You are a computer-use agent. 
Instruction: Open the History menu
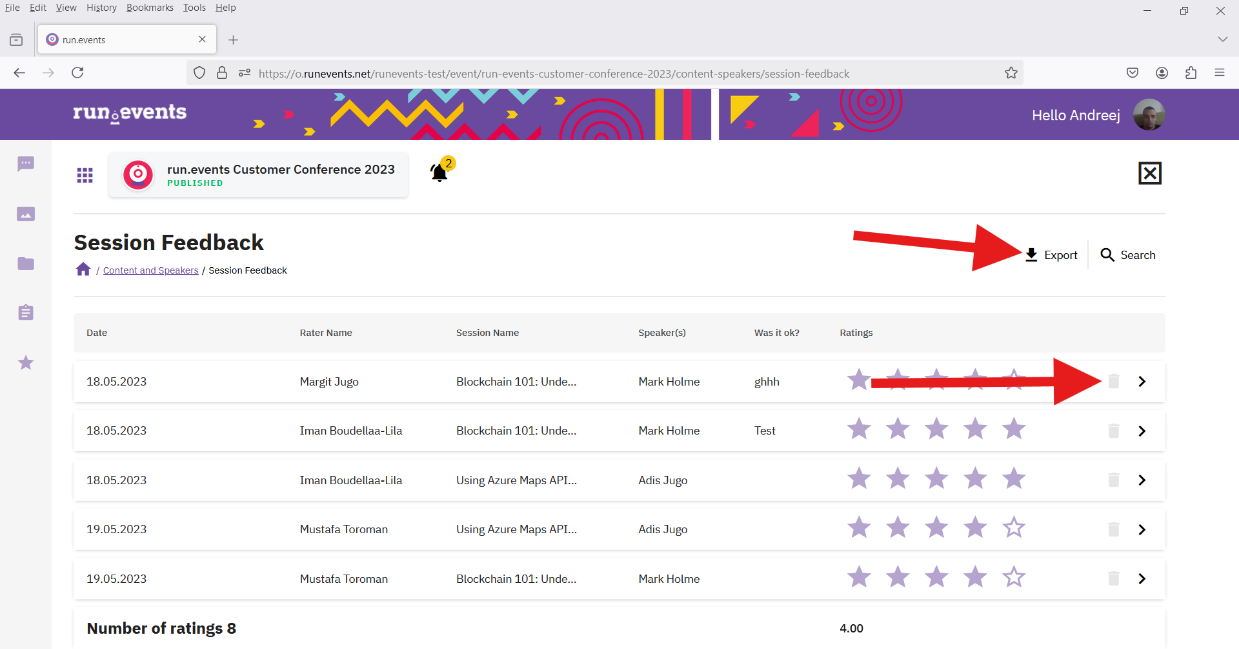tap(101, 8)
